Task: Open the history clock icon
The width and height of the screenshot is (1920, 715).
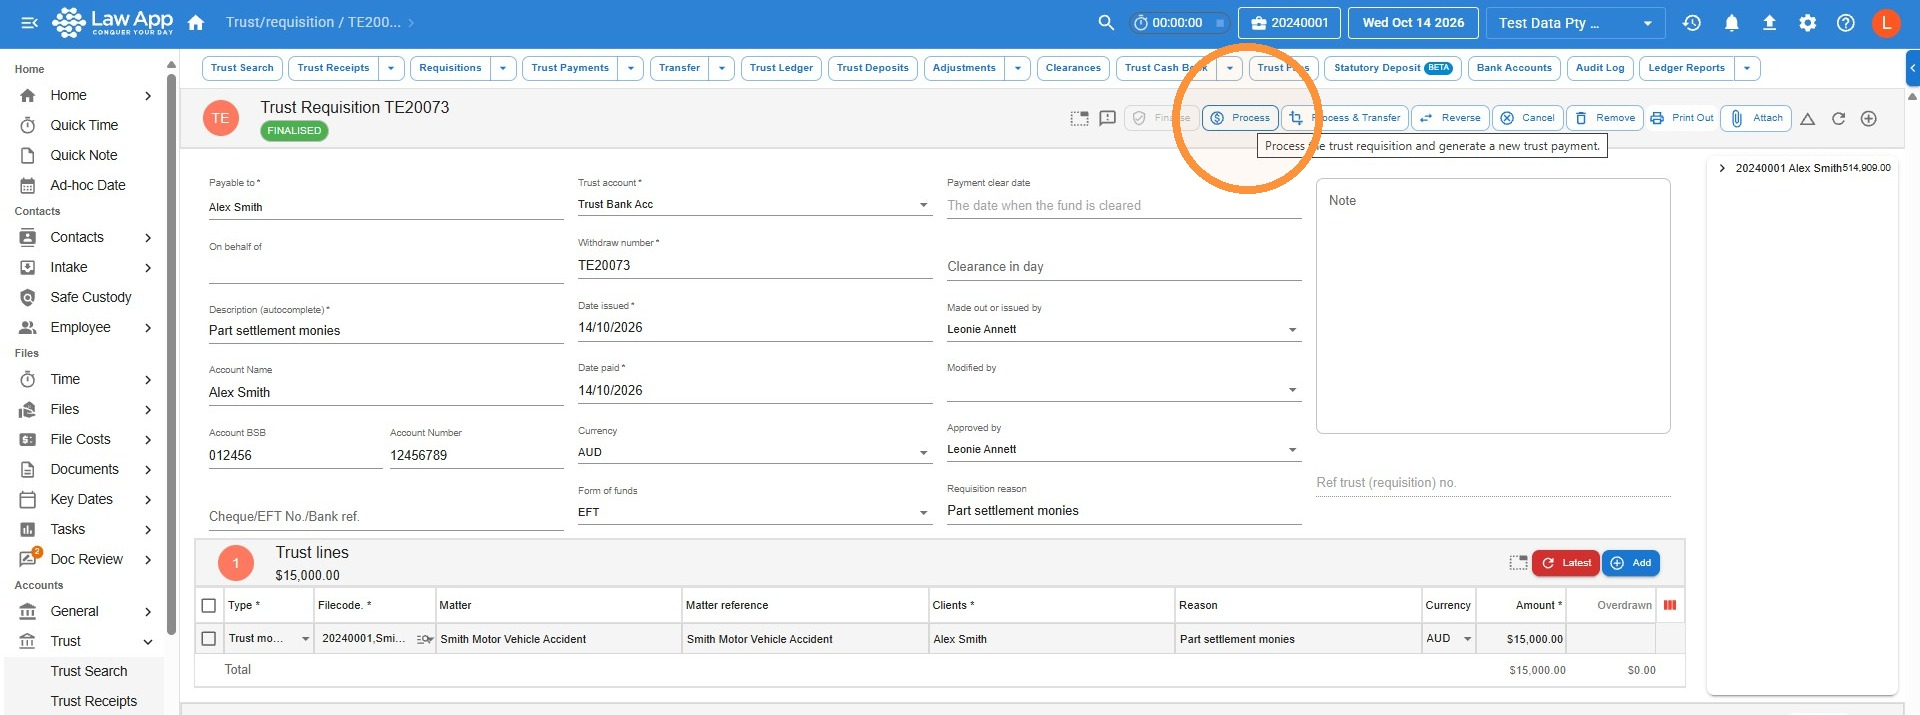Action: coord(1692,22)
